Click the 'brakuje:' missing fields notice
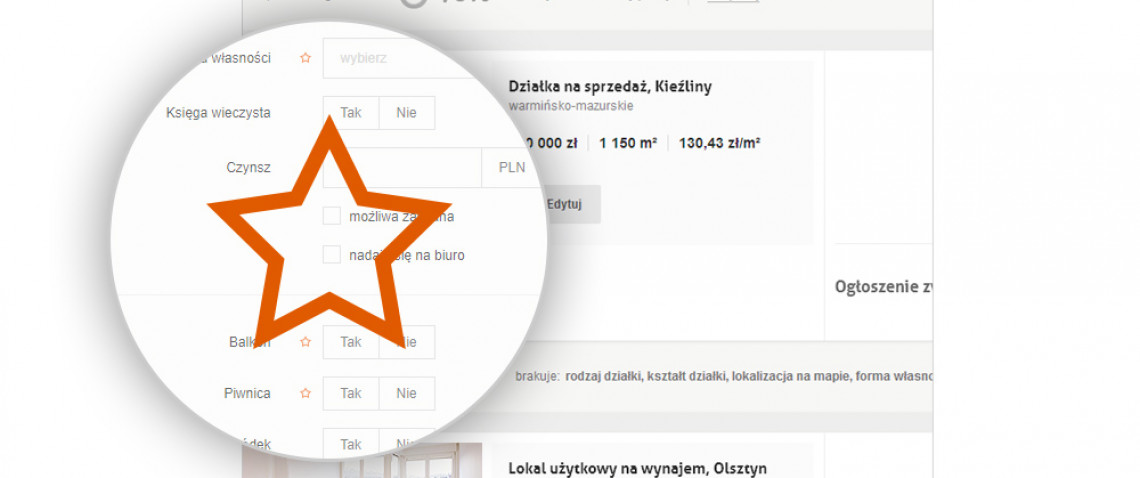The width and height of the screenshot is (1140, 478). click(537, 377)
